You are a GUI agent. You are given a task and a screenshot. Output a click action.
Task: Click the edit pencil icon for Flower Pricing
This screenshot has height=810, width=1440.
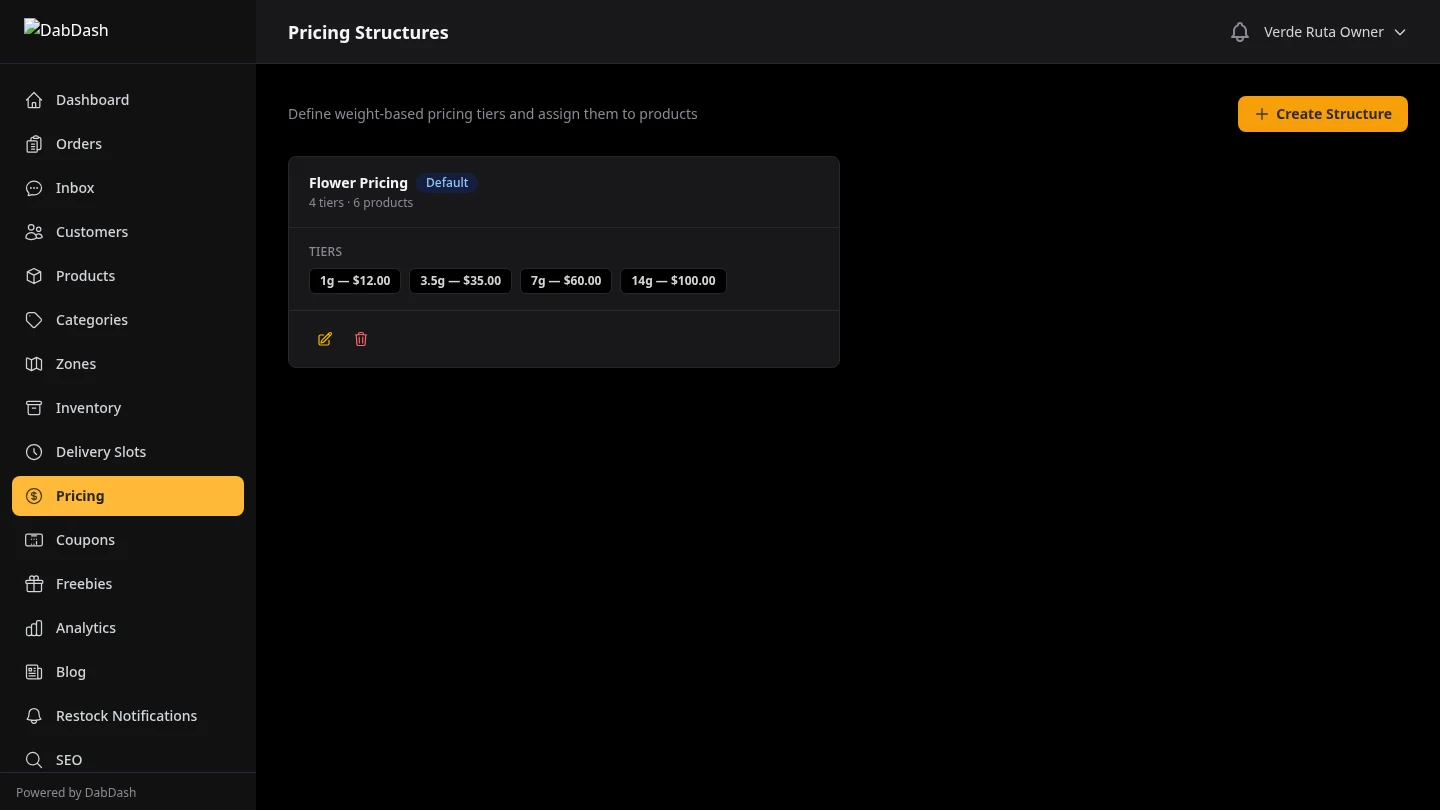325,339
